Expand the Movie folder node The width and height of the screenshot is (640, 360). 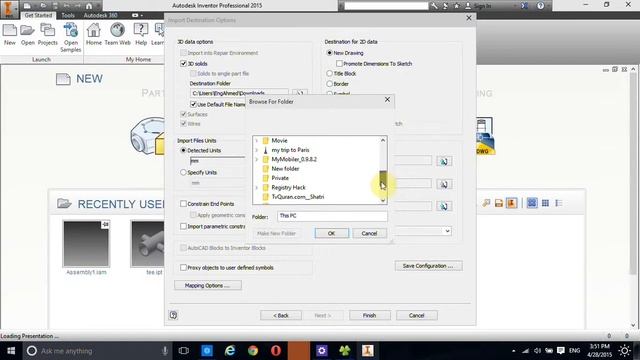click(x=257, y=140)
